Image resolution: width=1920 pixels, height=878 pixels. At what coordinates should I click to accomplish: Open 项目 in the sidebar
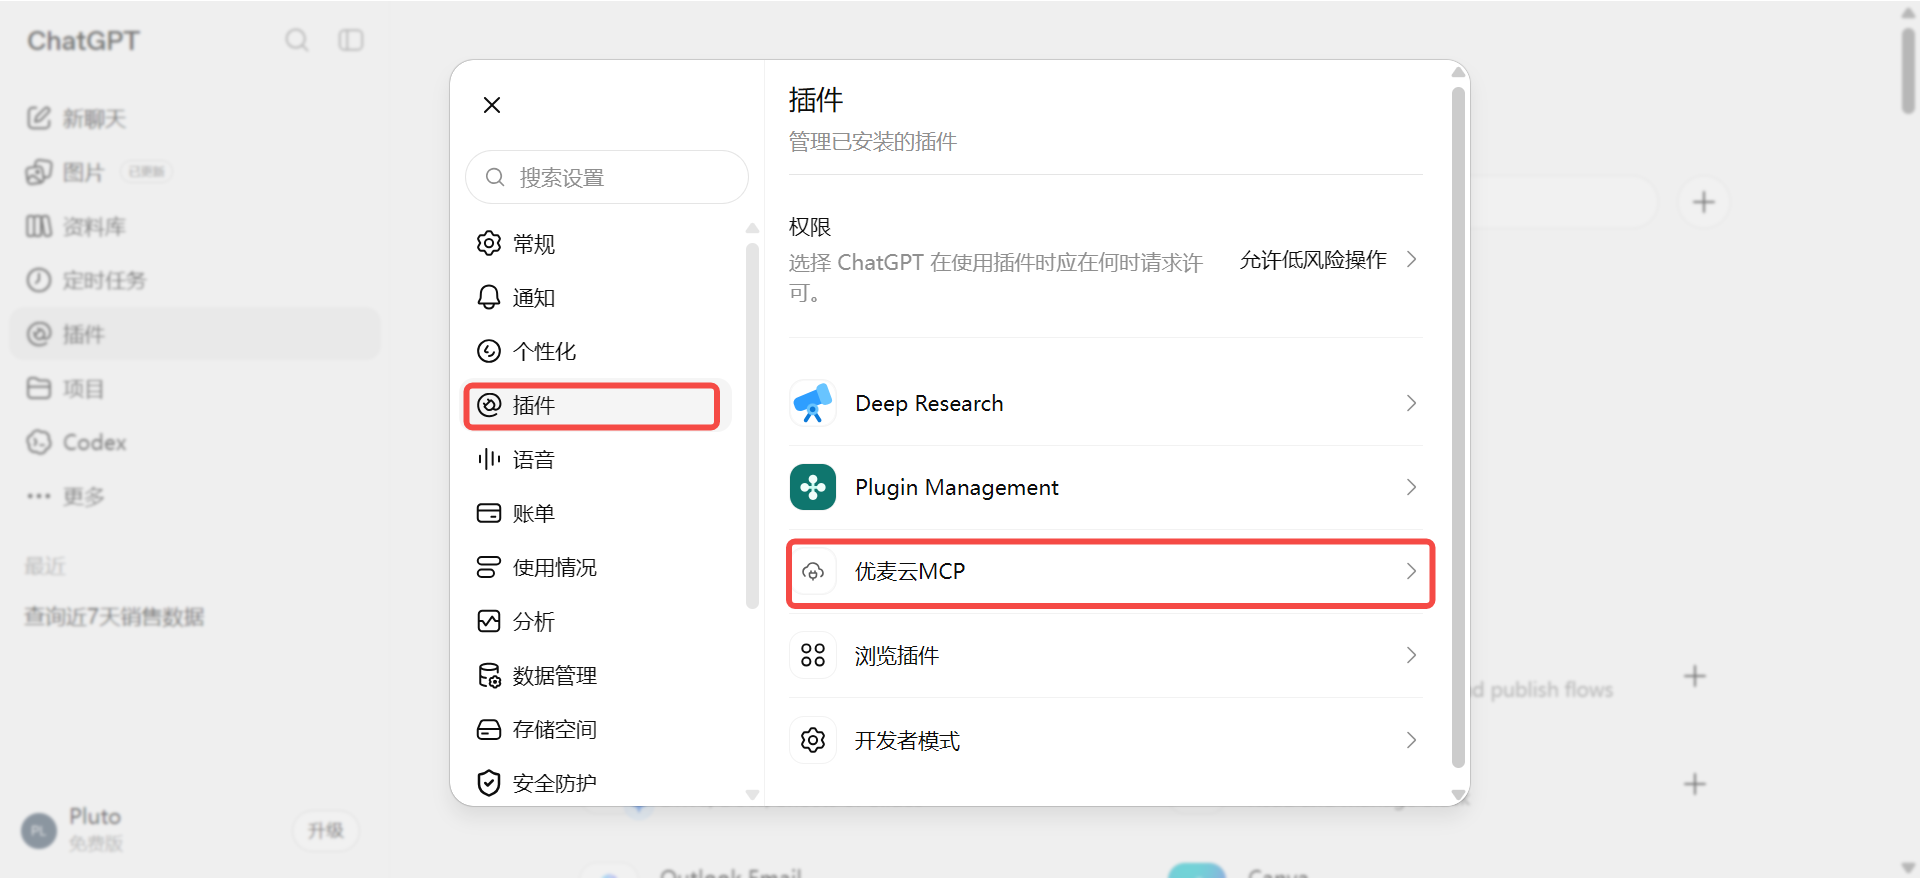click(x=195, y=388)
